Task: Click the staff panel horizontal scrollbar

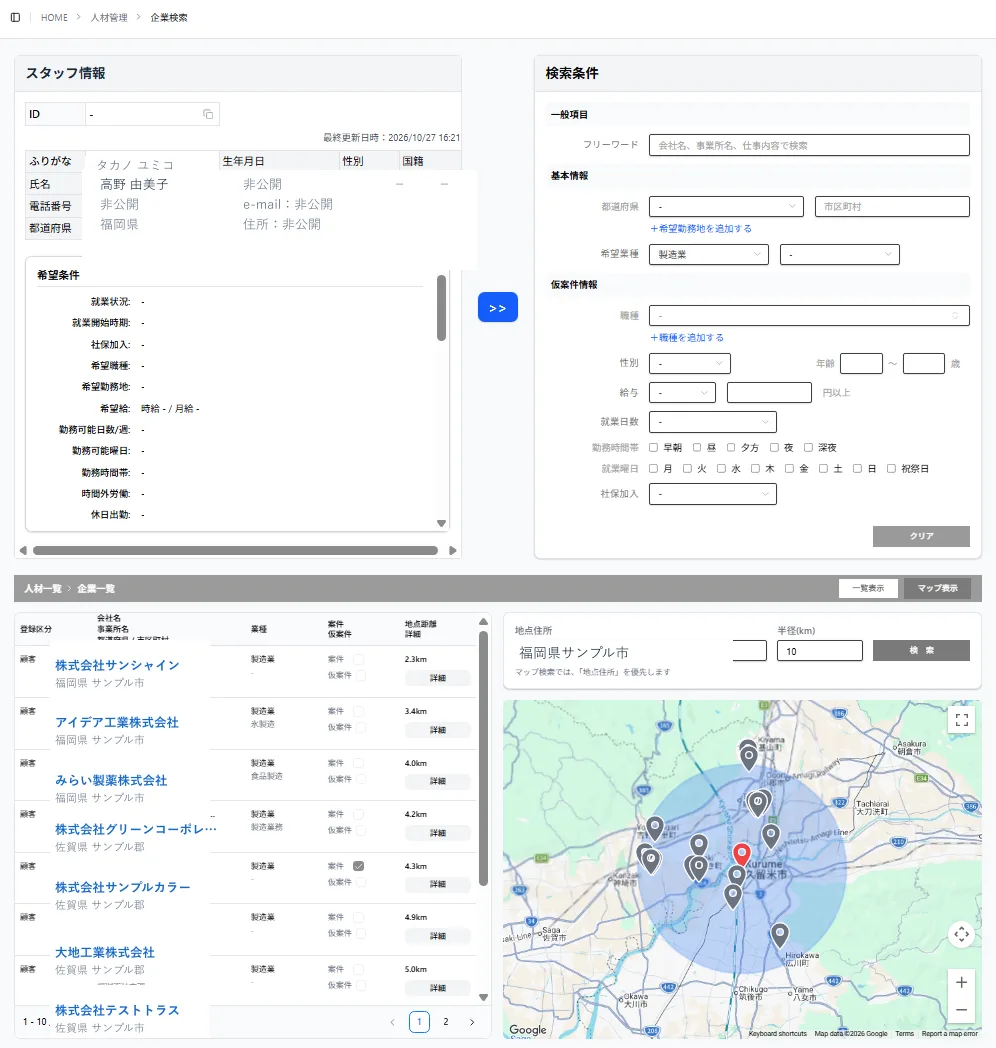Action: (235, 551)
